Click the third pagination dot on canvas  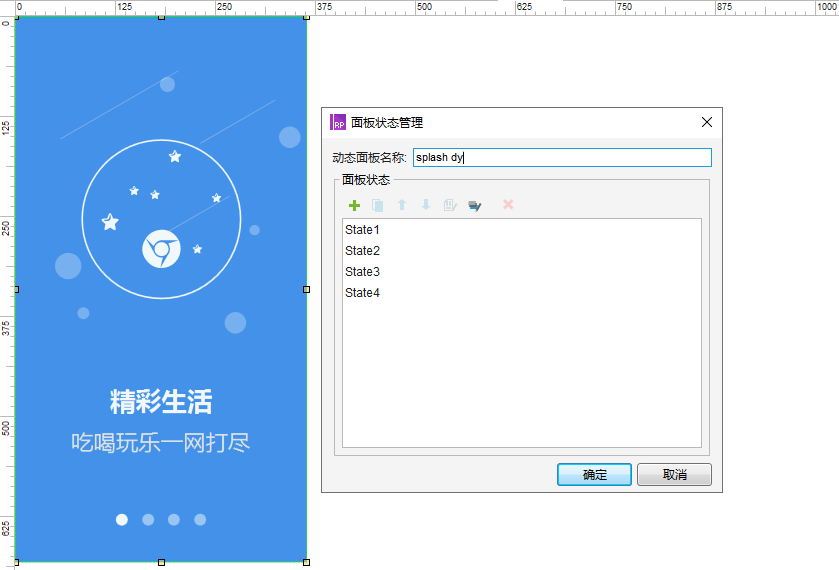(174, 519)
